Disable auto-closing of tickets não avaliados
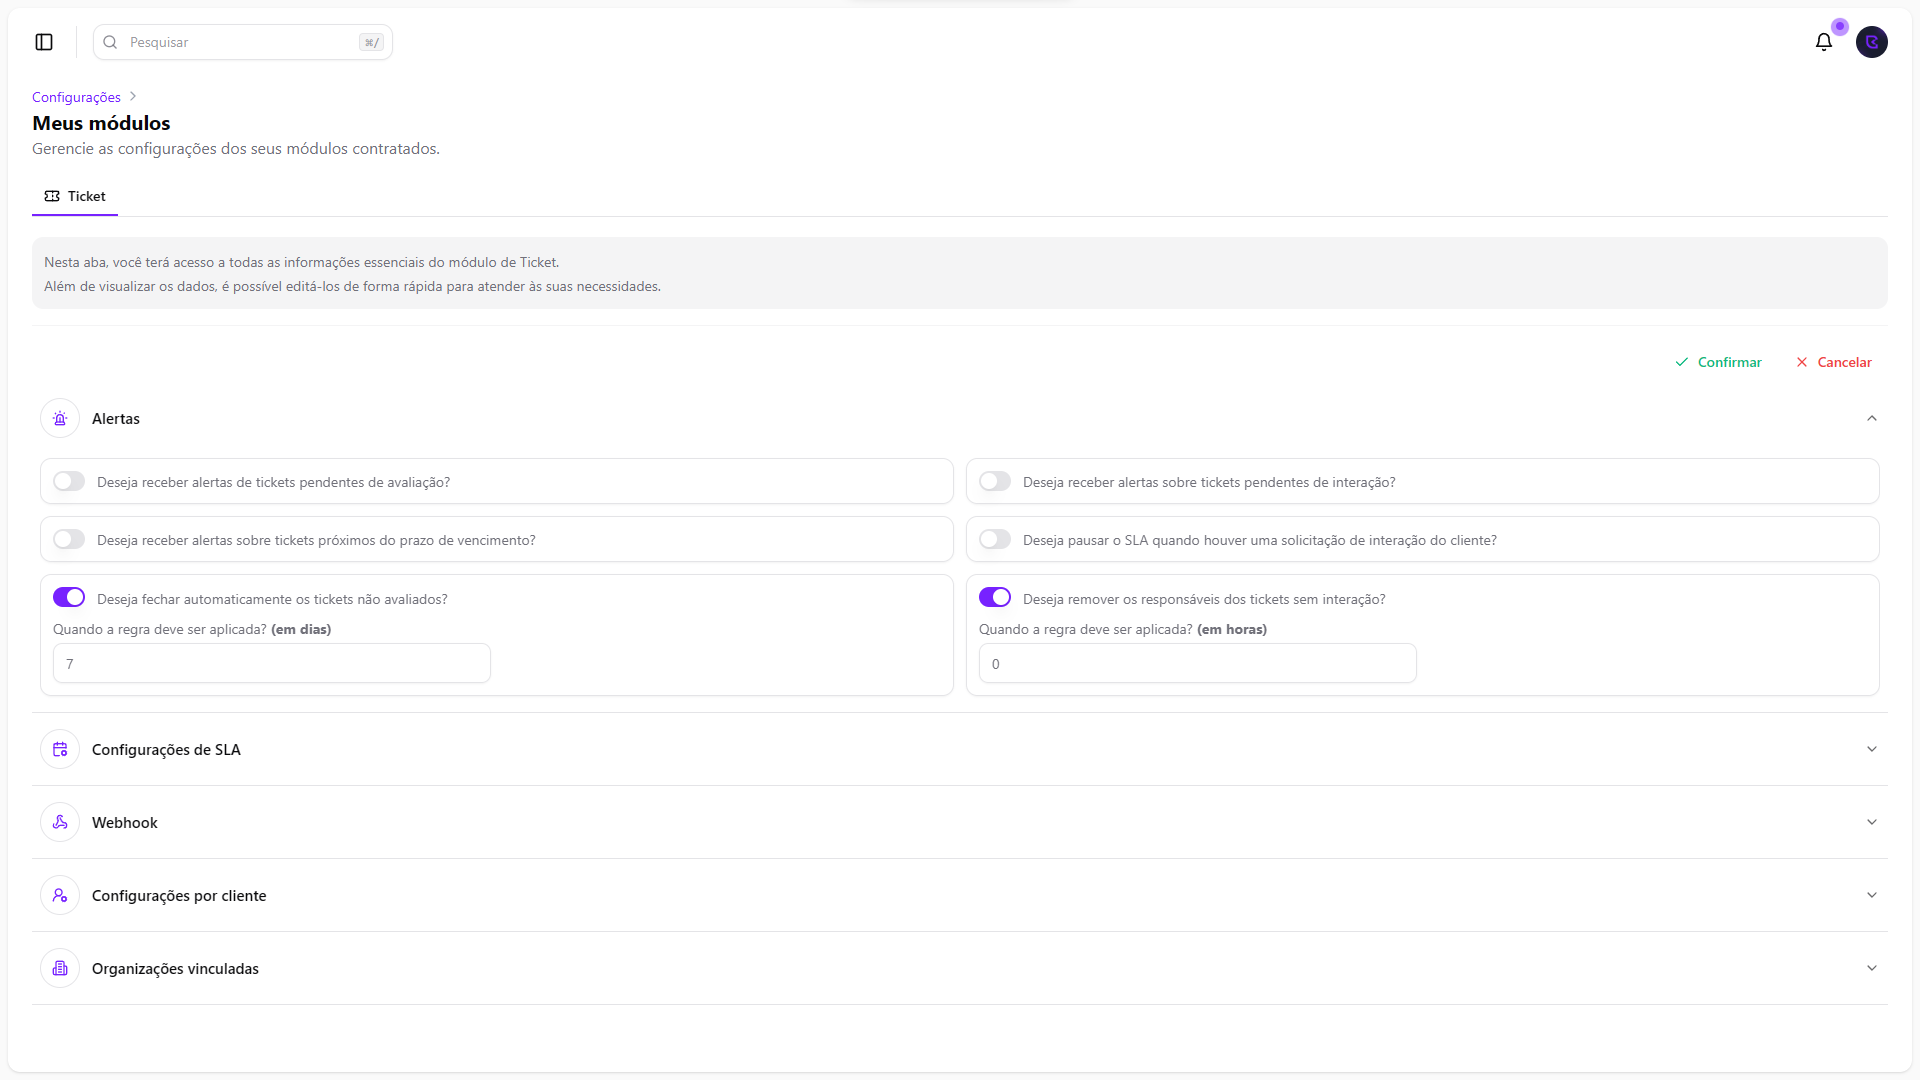Image resolution: width=1920 pixels, height=1080 pixels. 69,598
